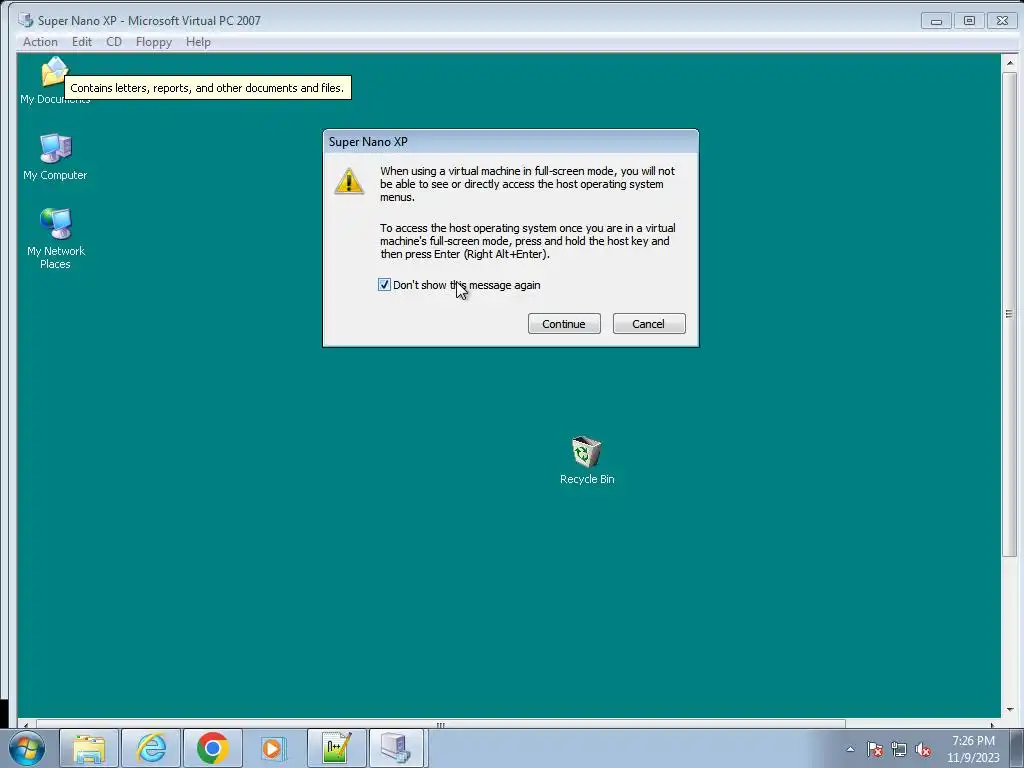Viewport: 1024px width, 768px height.
Task: Open the Notepad++ taskbar icon
Action: pos(337,748)
